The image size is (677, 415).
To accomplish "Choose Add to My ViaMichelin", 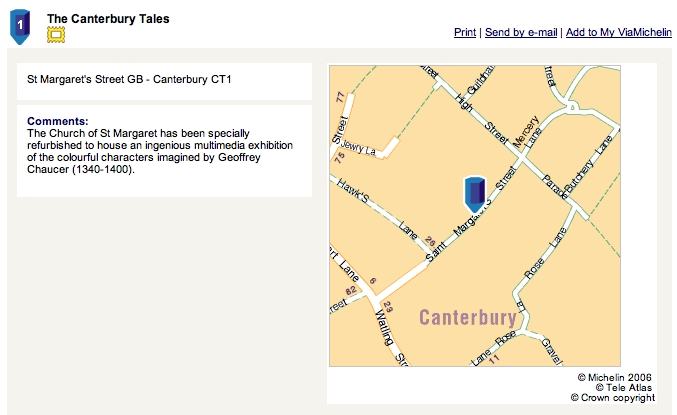I will (619, 32).
